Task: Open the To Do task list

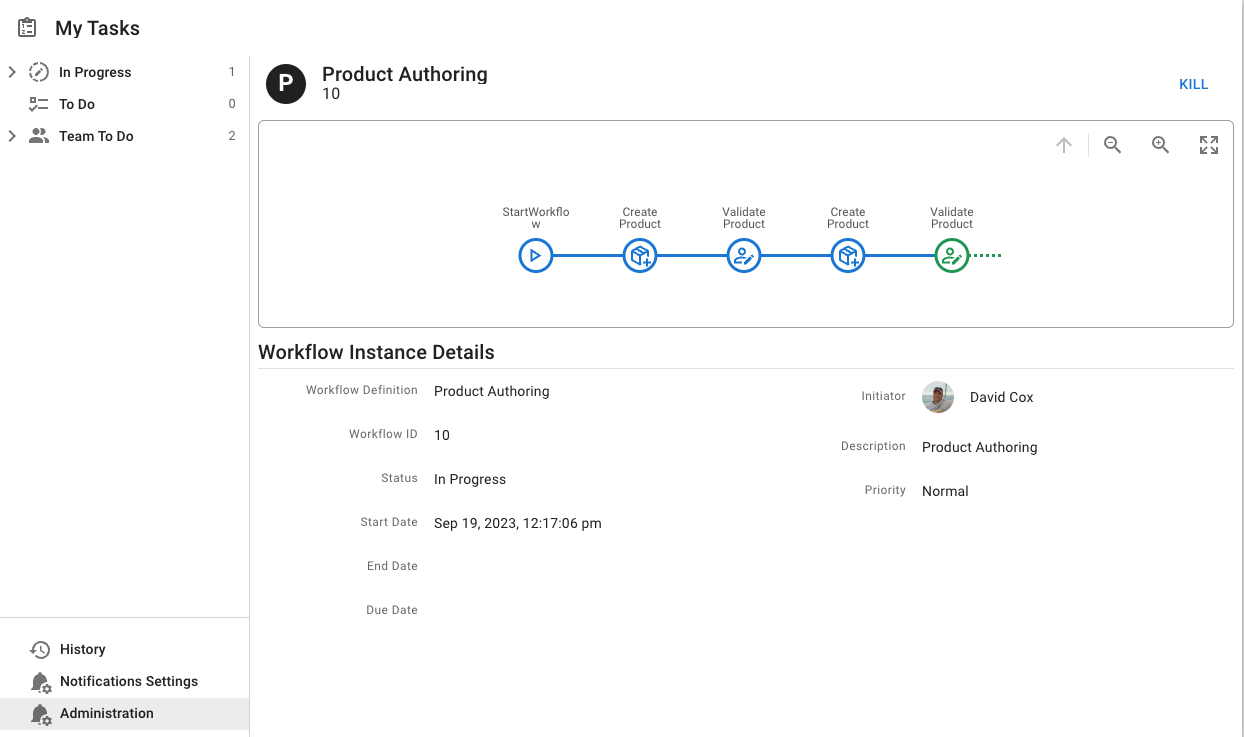Action: 77,104
